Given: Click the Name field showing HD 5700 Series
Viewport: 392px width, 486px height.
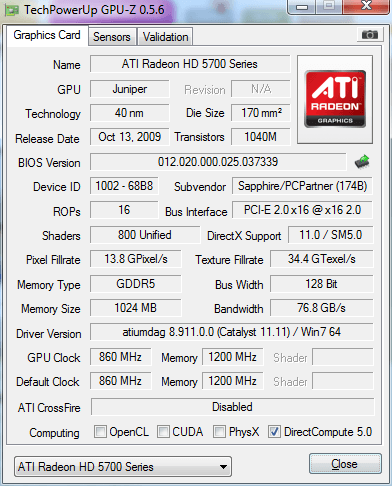Looking at the screenshot, I should point(190,64).
